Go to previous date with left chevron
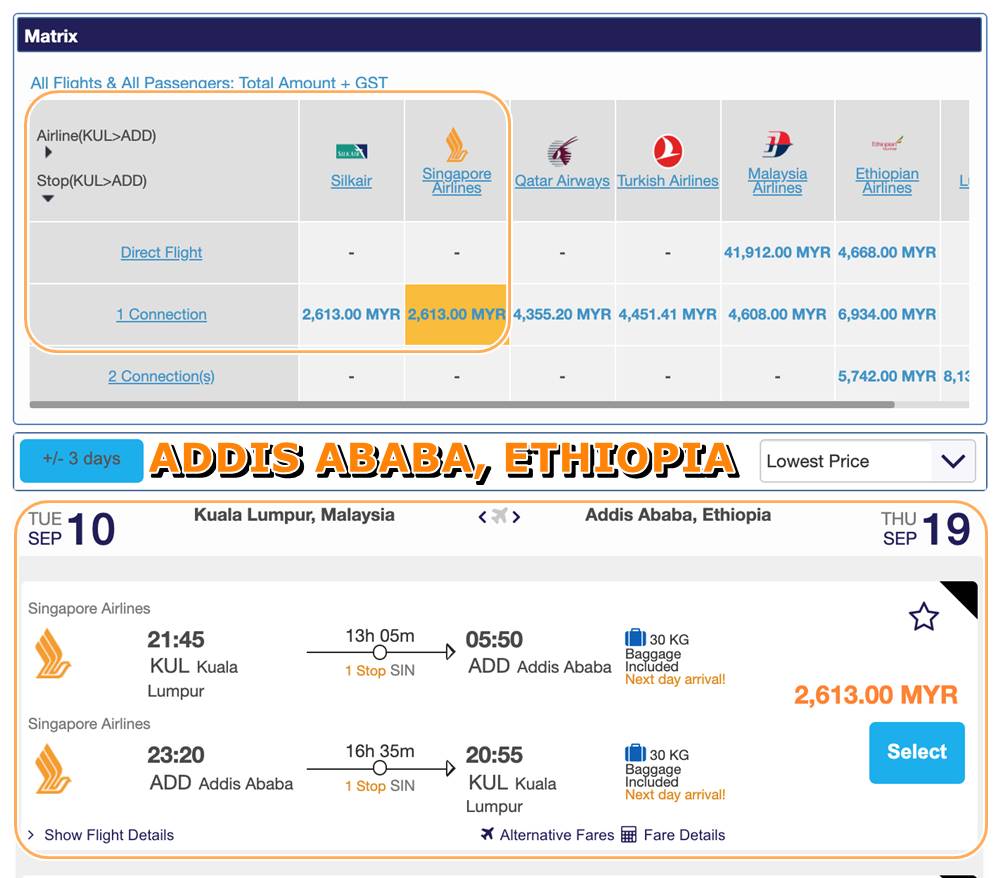Screen dimensions: 1000x878 [483, 516]
